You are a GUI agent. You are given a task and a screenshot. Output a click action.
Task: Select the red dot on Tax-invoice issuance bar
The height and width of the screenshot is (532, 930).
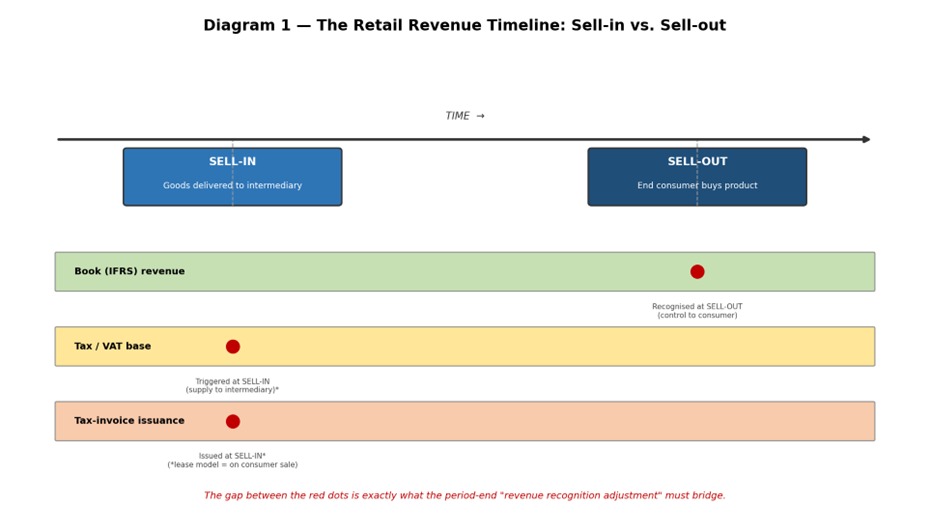click(x=232, y=421)
